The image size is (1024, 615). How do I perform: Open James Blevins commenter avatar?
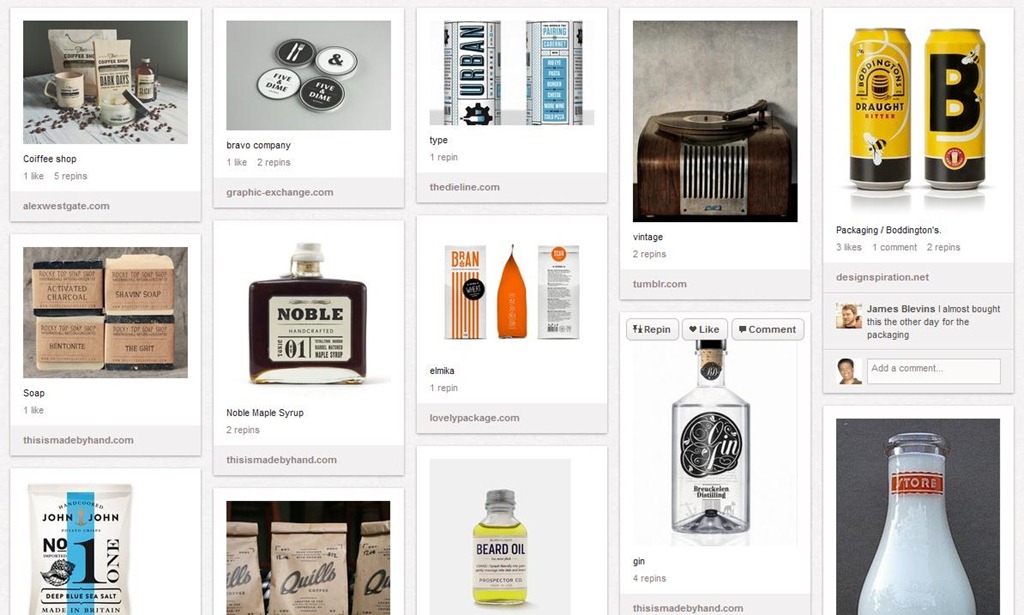coord(849,316)
